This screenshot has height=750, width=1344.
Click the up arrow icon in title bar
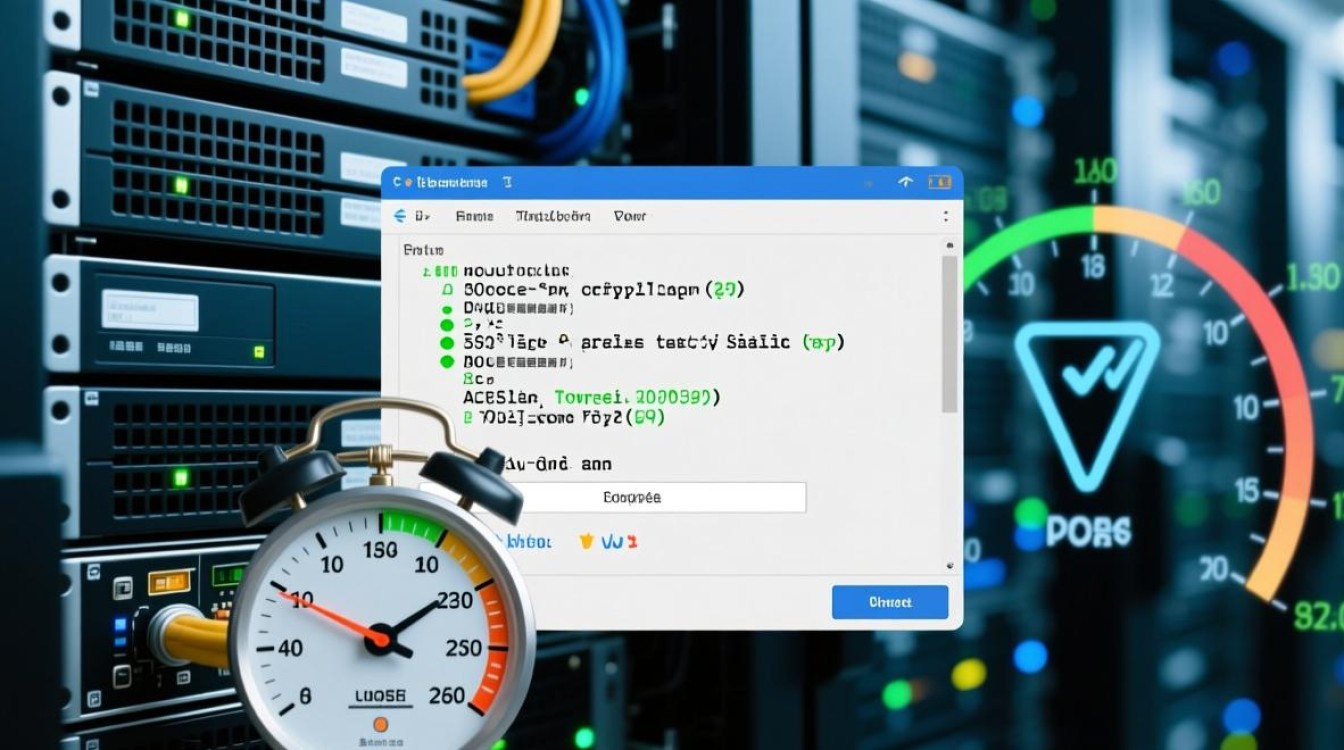906,182
